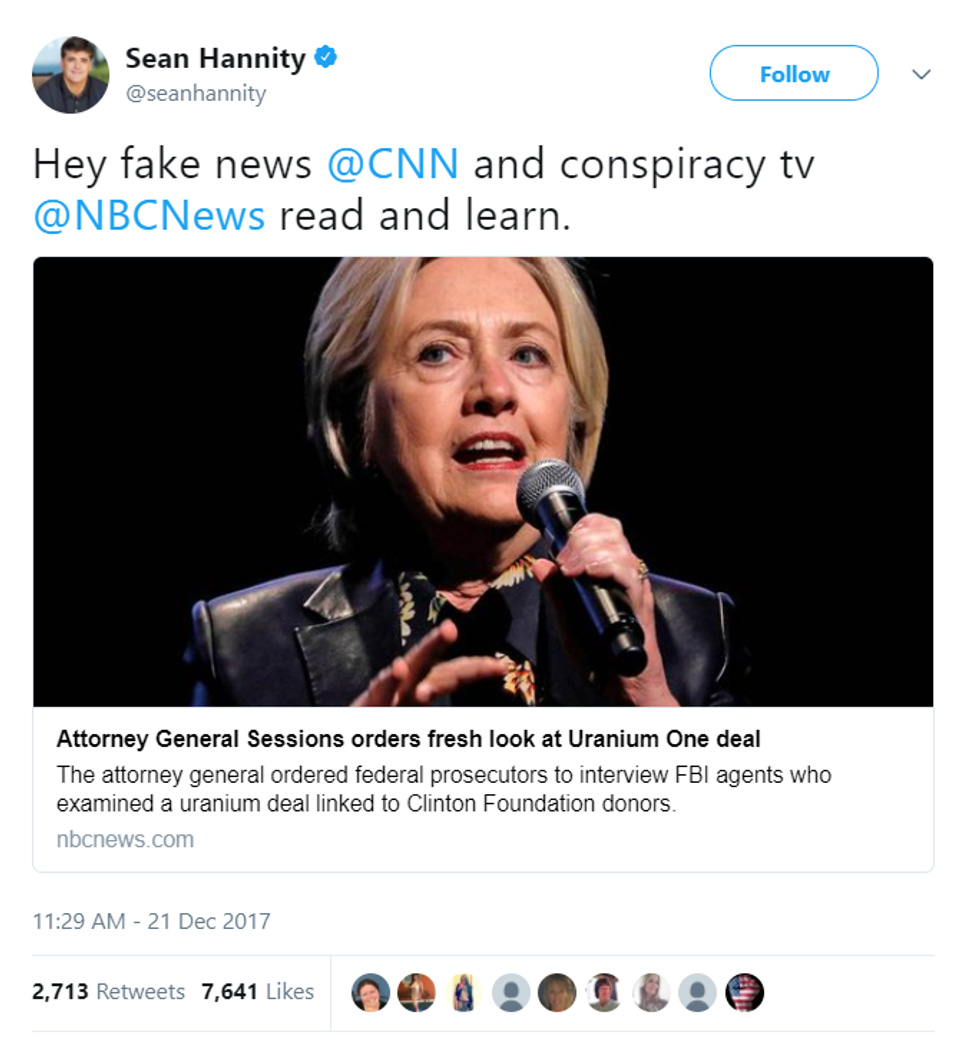The image size is (980, 1043).
Task: Open the @seanhannity handle
Action: [196, 93]
